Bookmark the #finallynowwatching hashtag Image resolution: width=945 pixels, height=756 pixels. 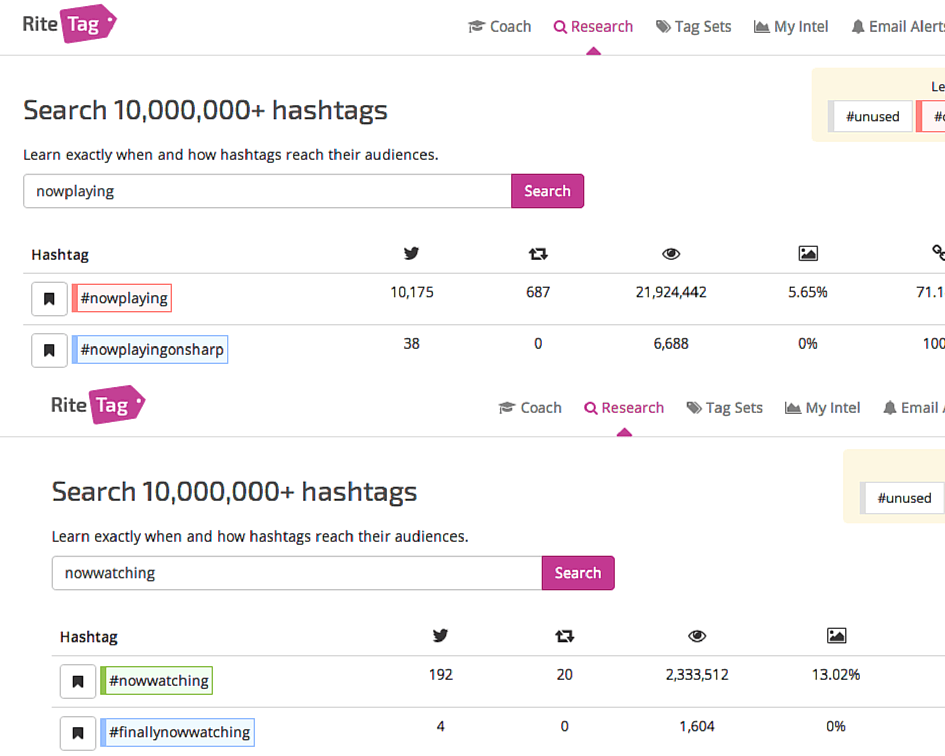click(x=78, y=732)
